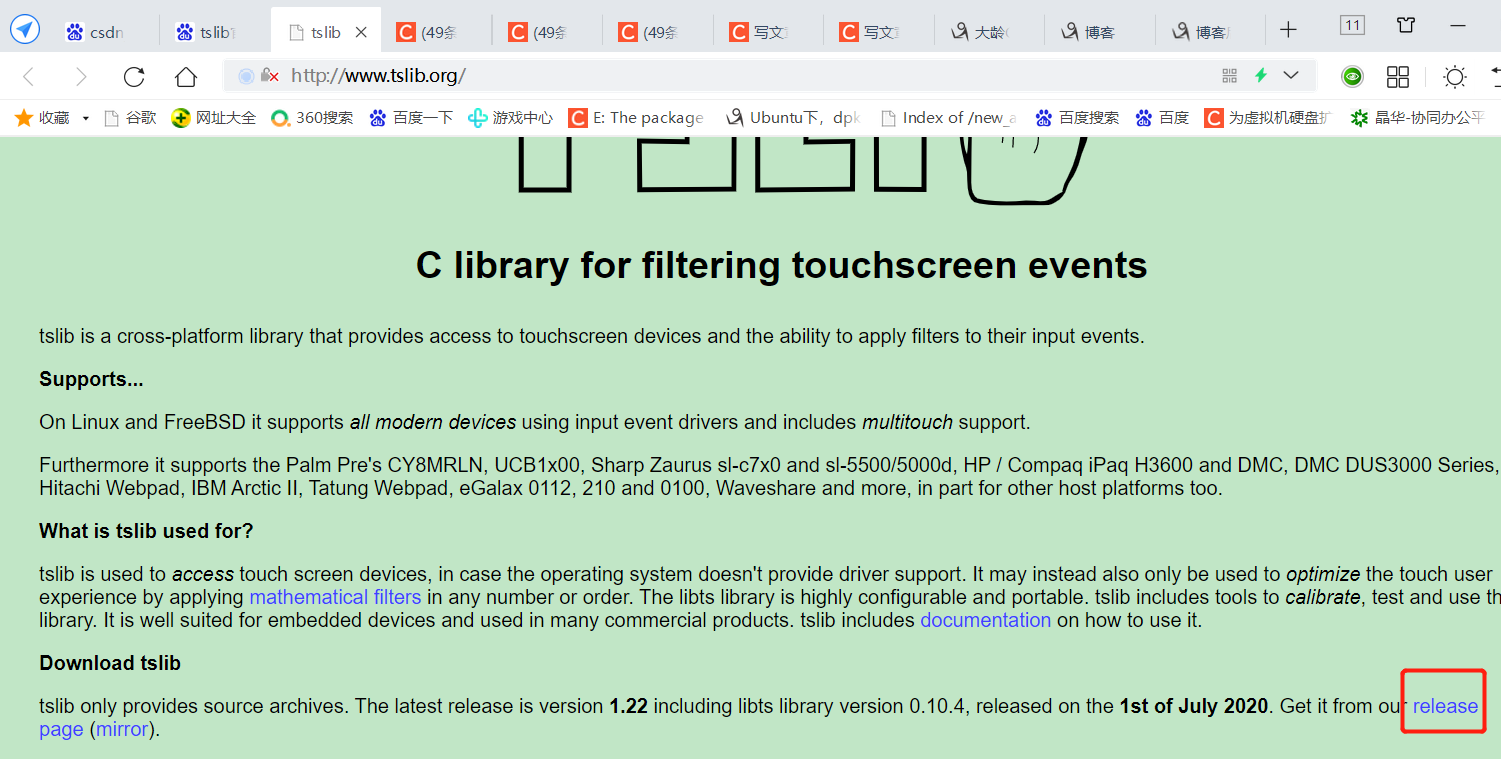Click the home icon in browser toolbar
This screenshot has width=1501, height=759.
tap(184, 76)
